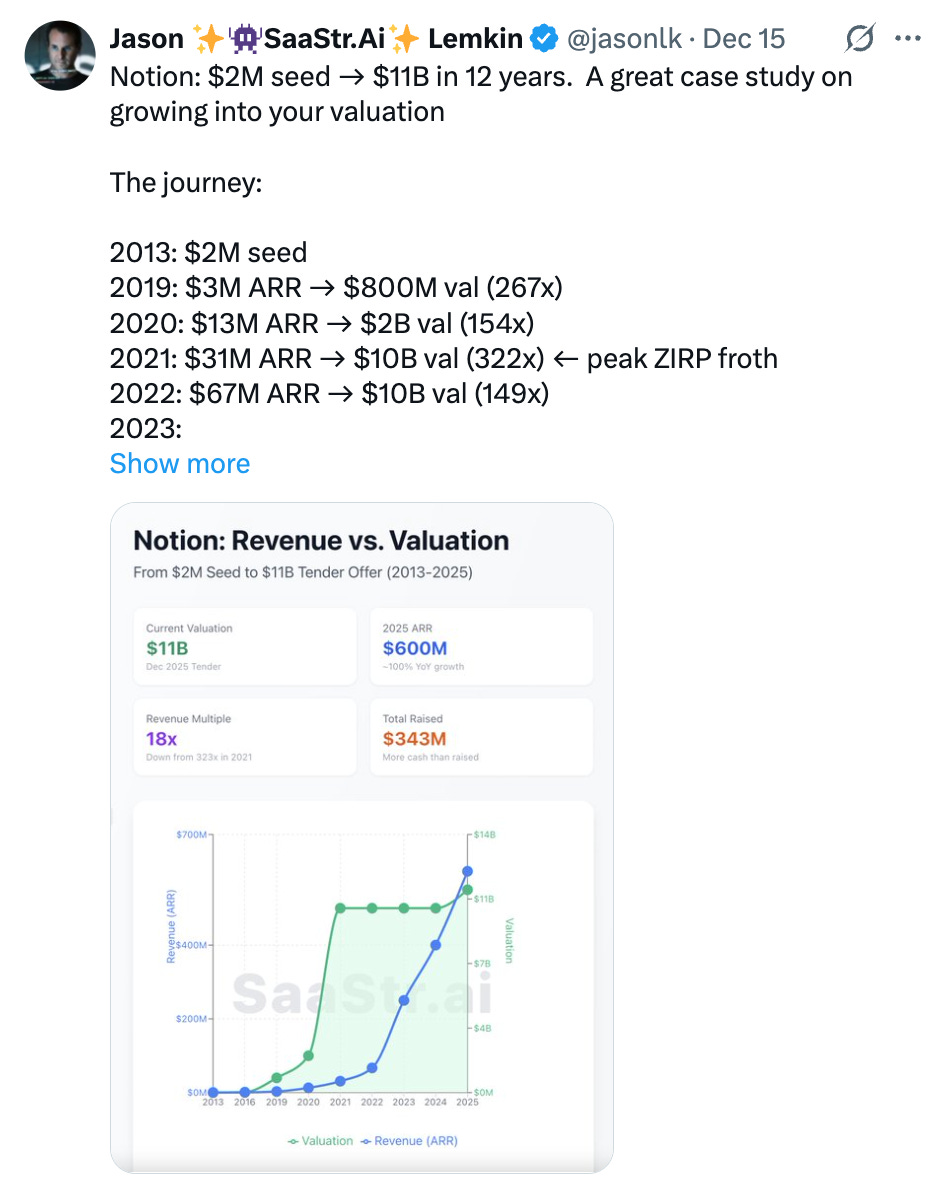Select the Total Raised $343M card
Image resolution: width=948 pixels, height=1190 pixels.
coord(481,737)
